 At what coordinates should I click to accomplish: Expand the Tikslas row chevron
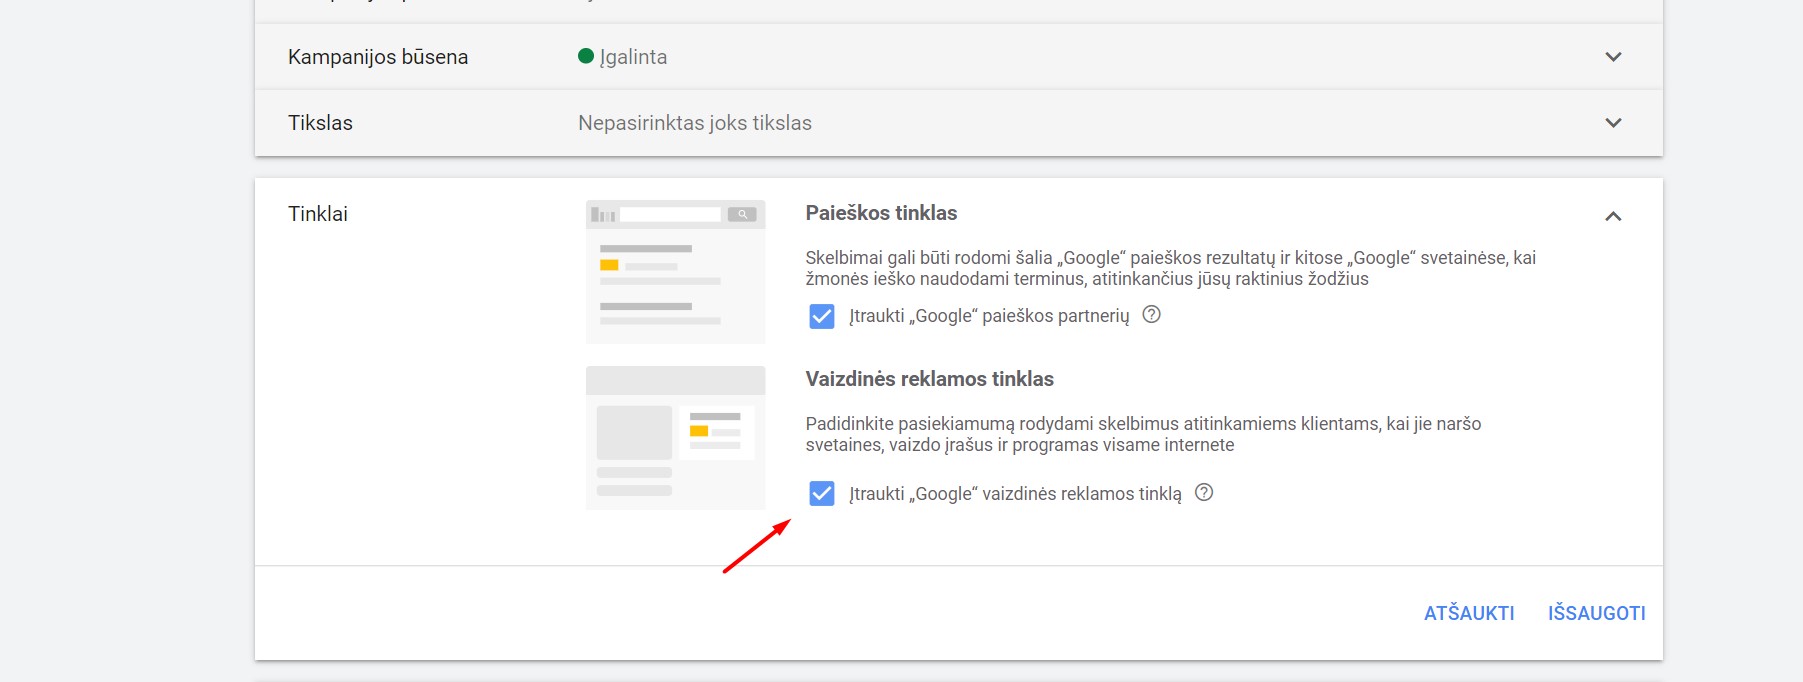point(1613,123)
